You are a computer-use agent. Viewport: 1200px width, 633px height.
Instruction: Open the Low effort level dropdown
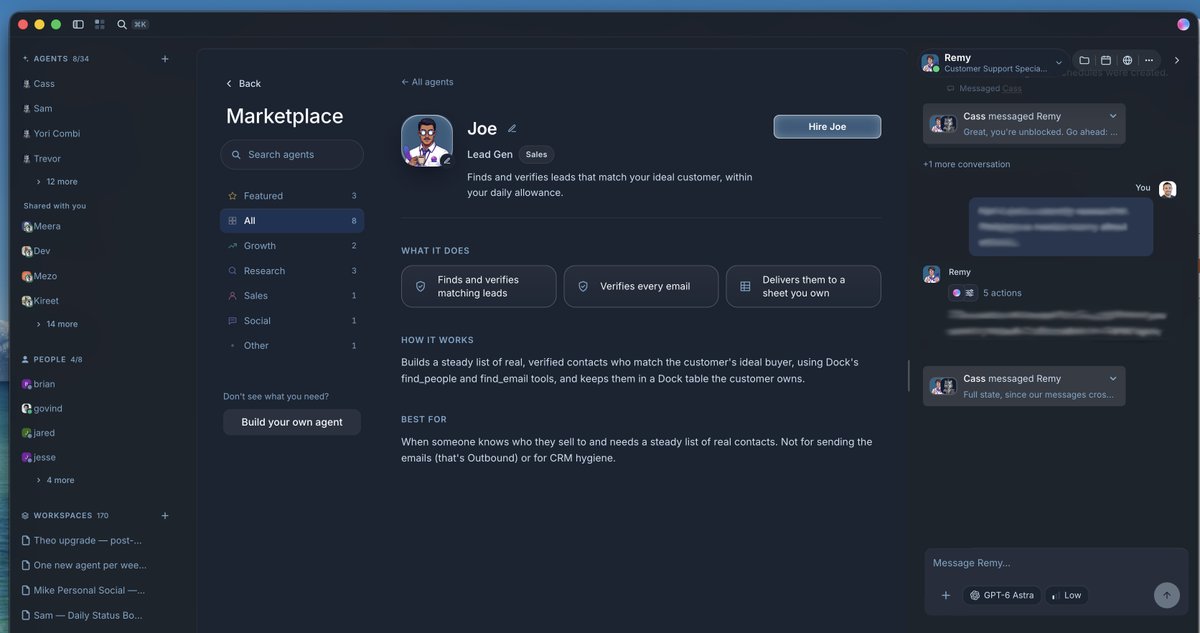[x=1066, y=595]
